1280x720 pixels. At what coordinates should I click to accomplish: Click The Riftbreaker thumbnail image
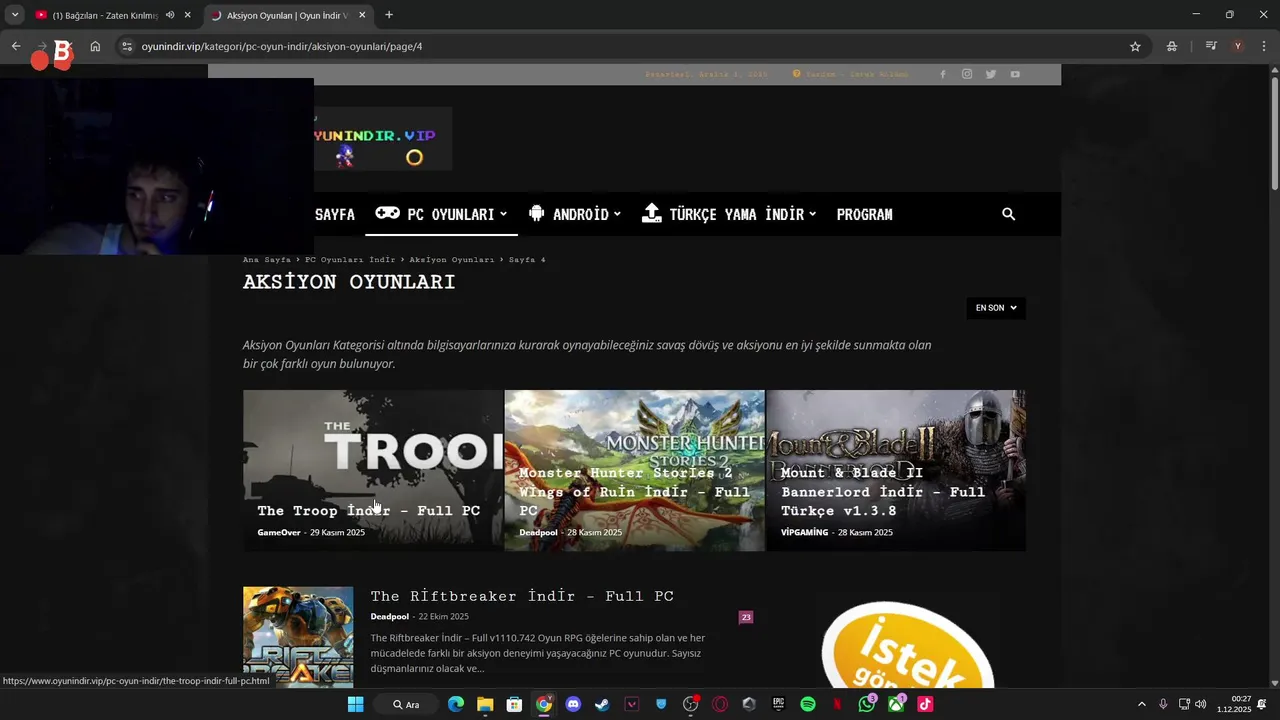coord(298,636)
